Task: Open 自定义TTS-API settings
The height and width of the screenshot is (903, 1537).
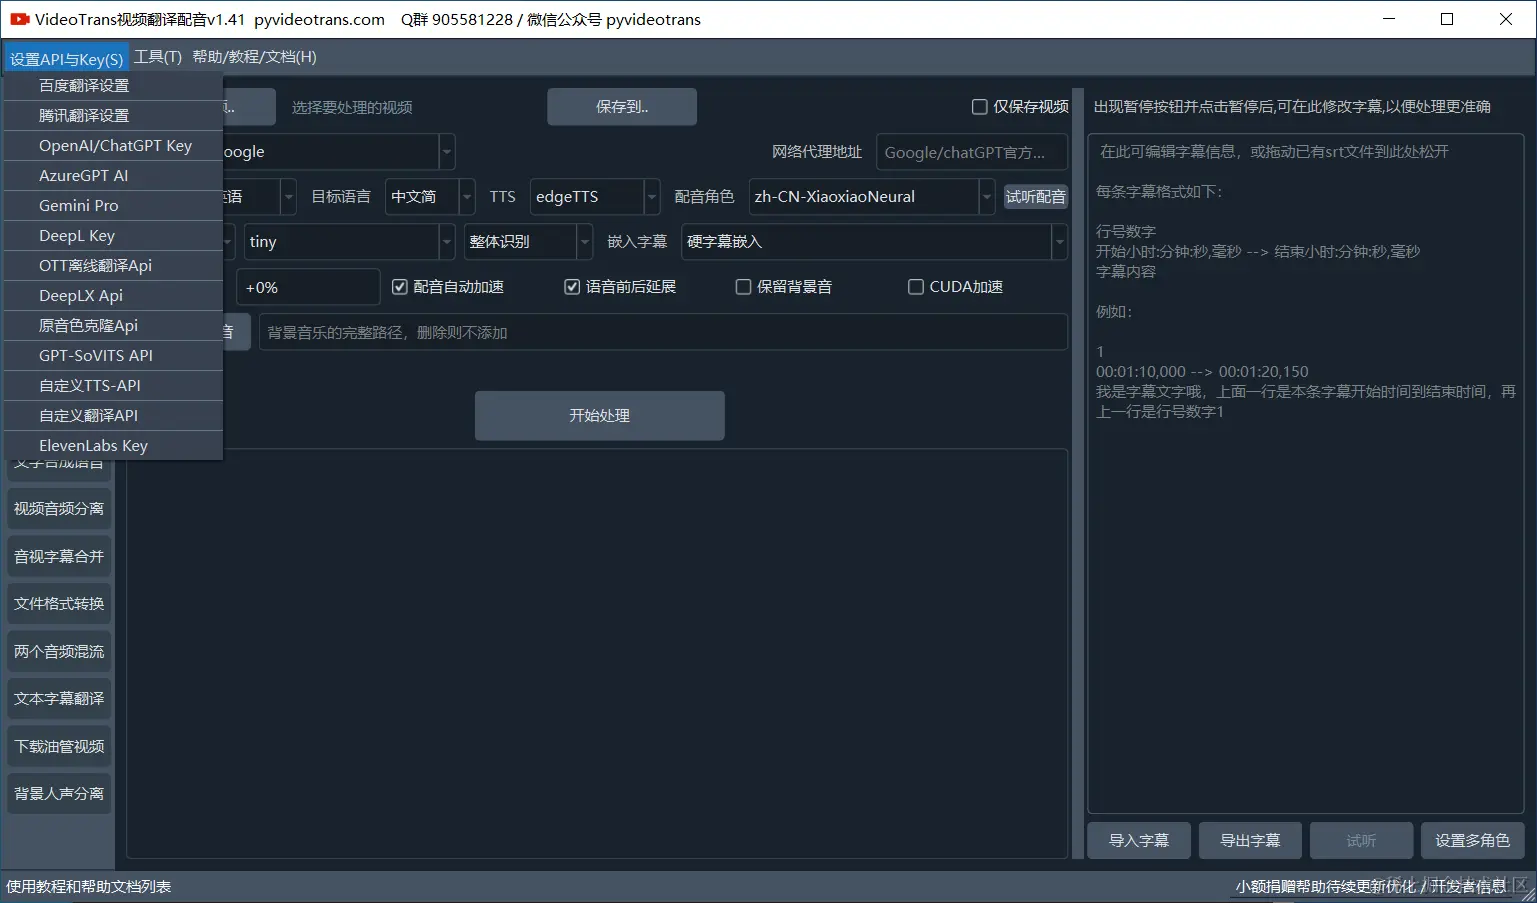Action: 113,386
